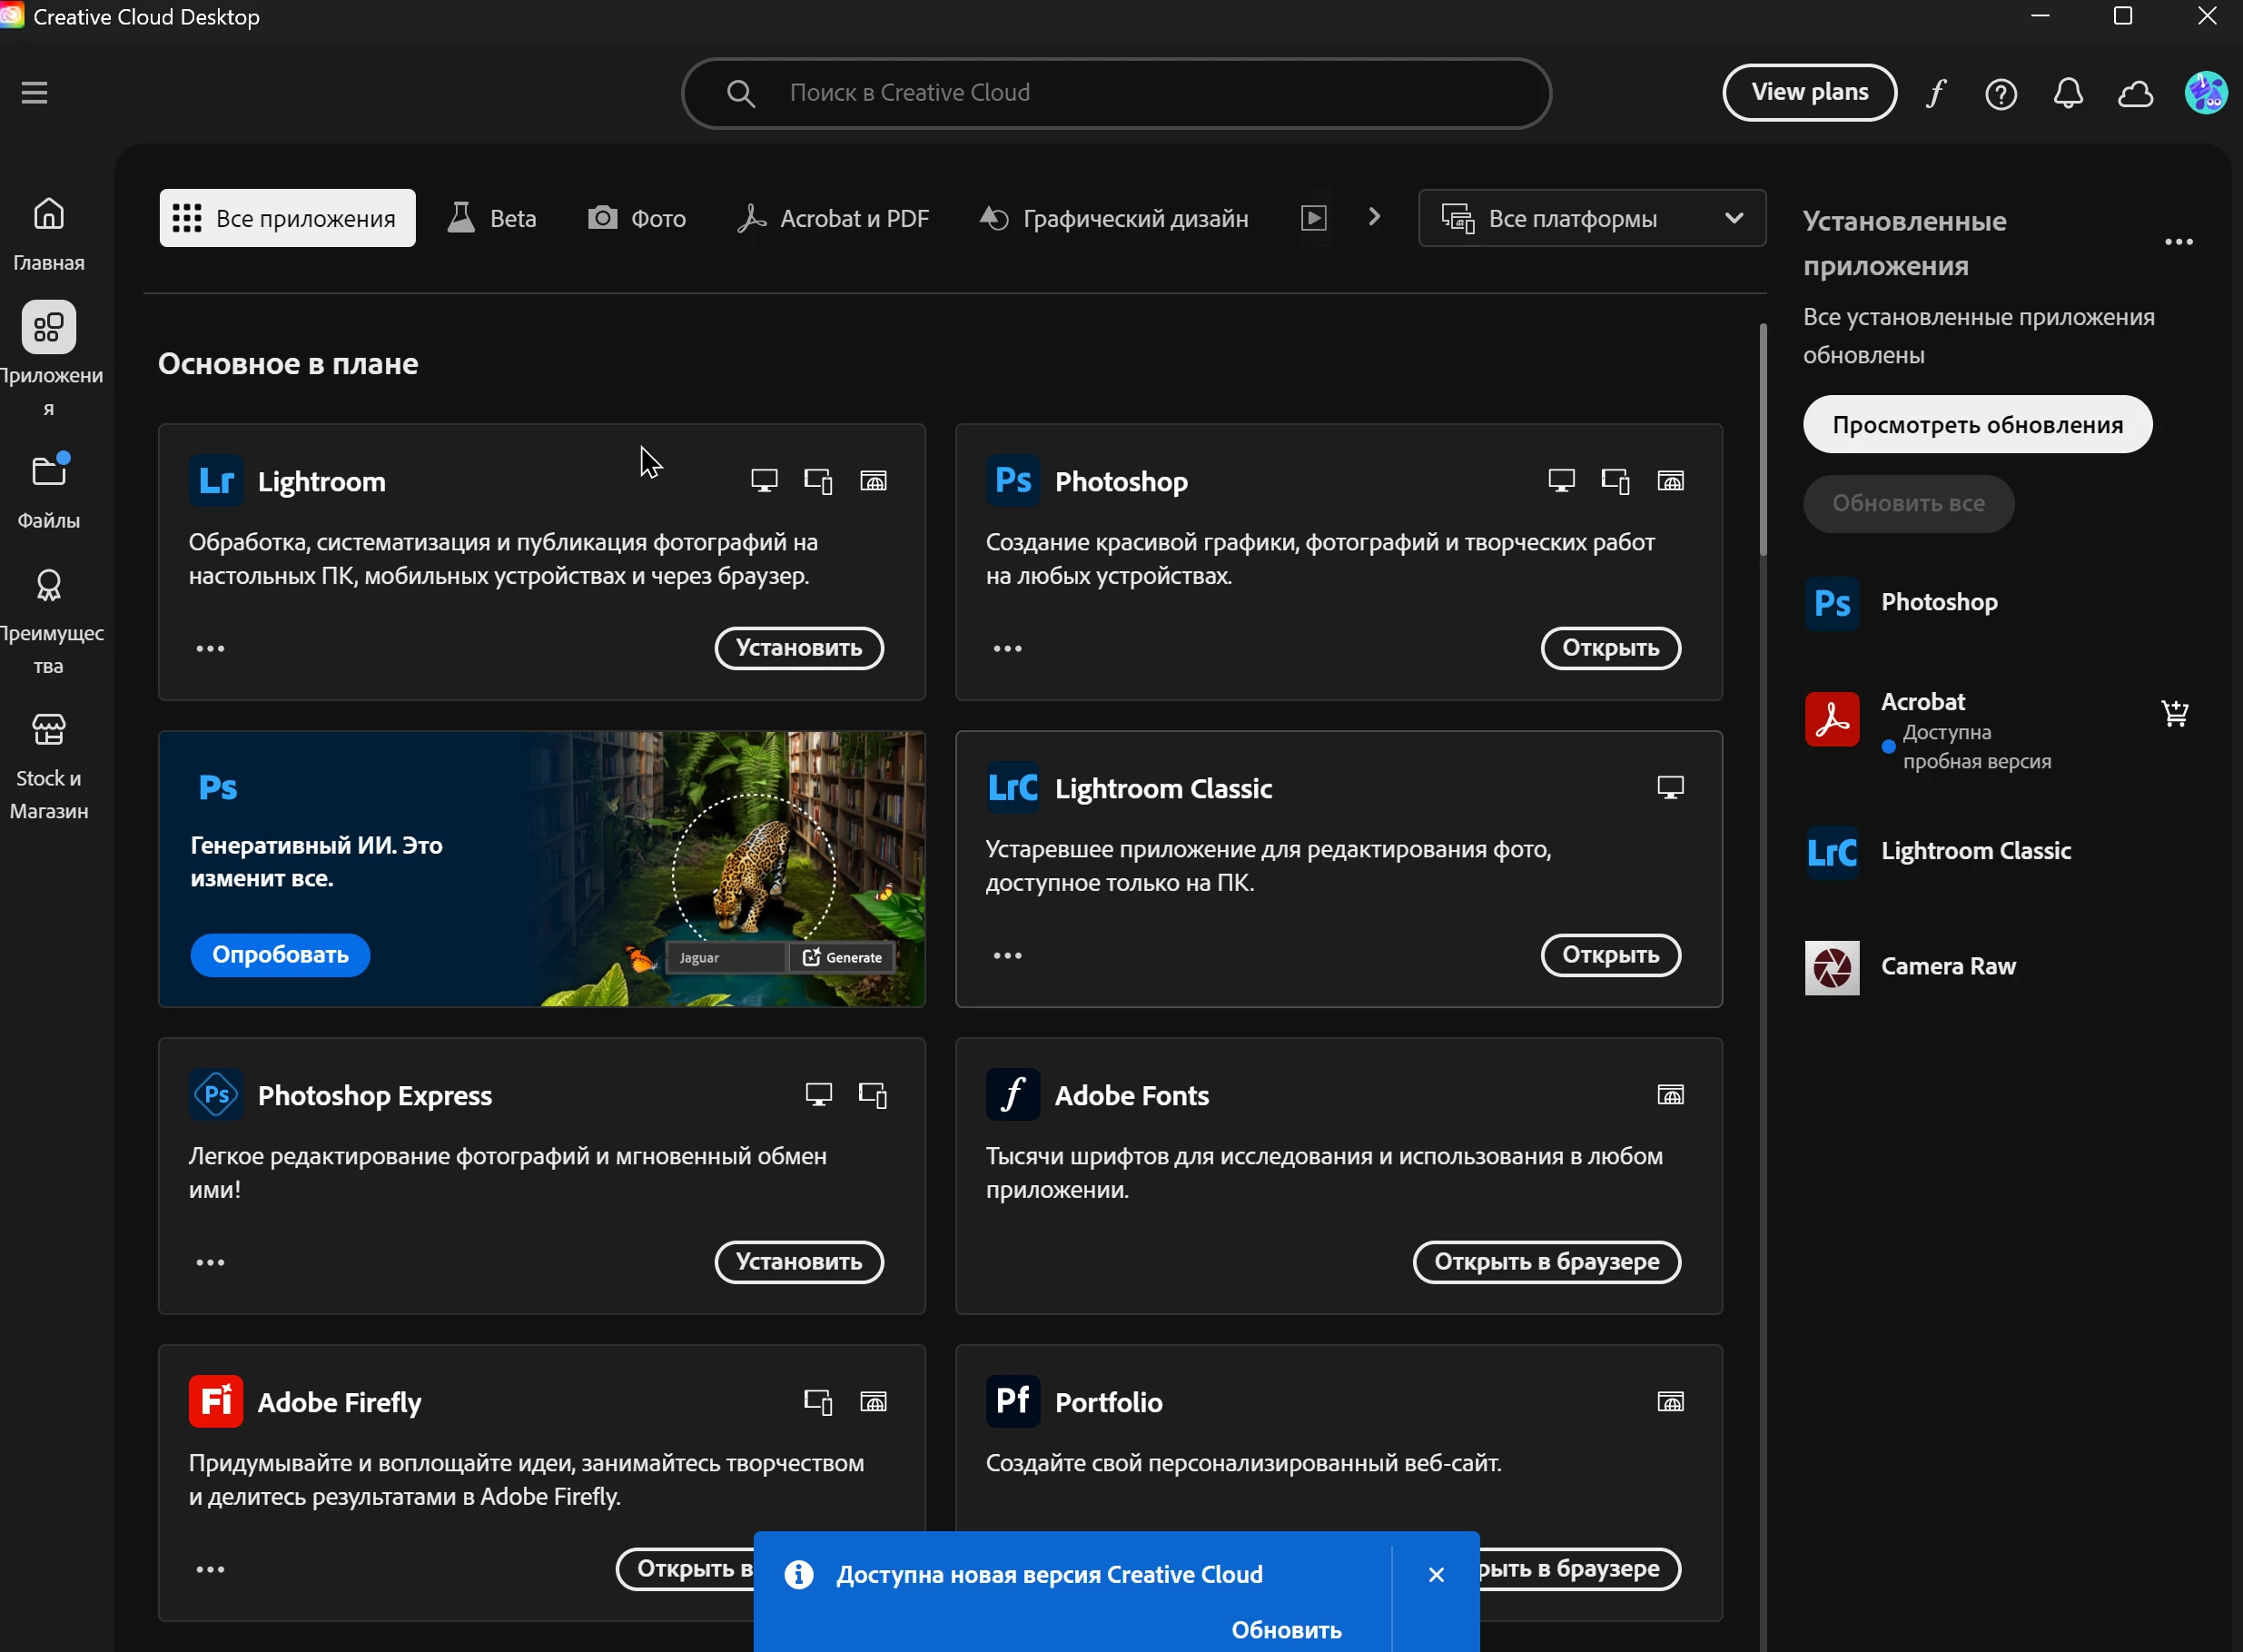Click the Adobe Fonts icon in header
This screenshot has height=1652, width=2243.
tap(1936, 93)
